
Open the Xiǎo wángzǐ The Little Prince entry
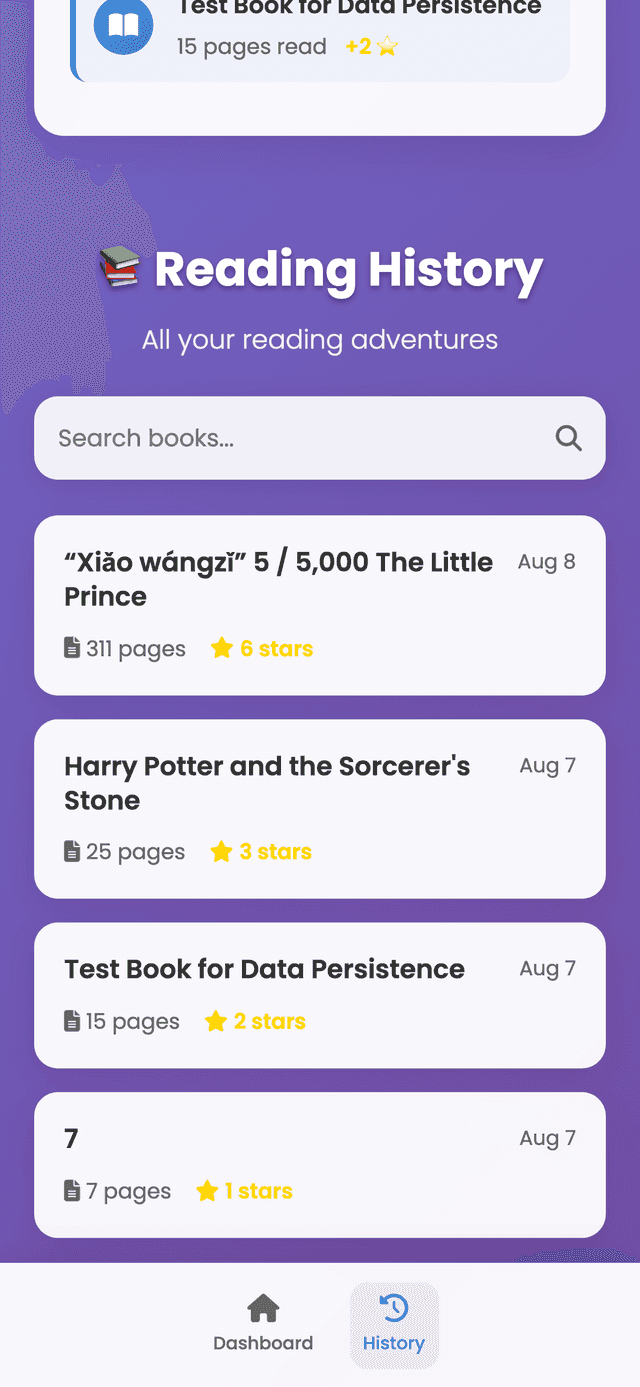pyautogui.click(x=320, y=605)
